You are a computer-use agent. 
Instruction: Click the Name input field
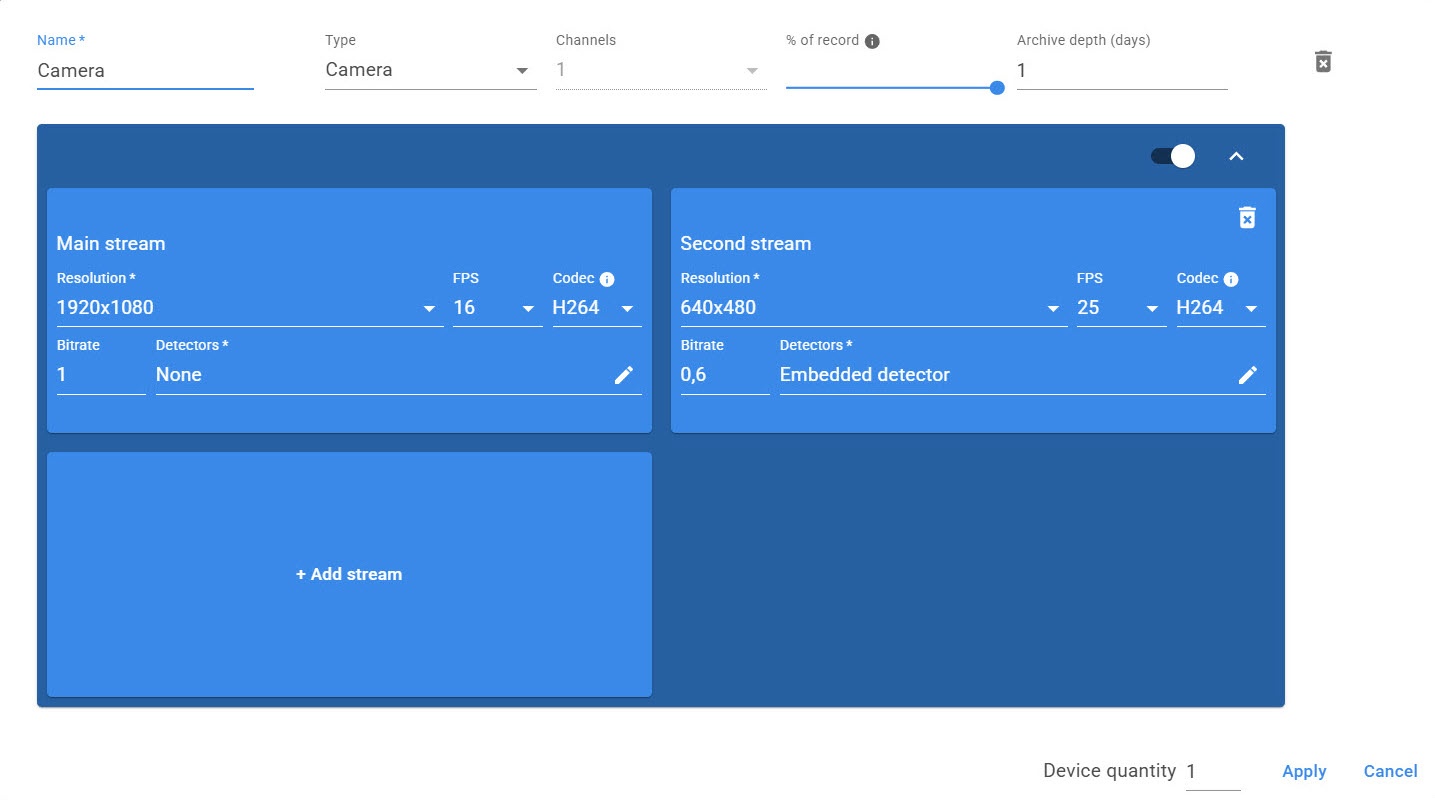click(145, 71)
